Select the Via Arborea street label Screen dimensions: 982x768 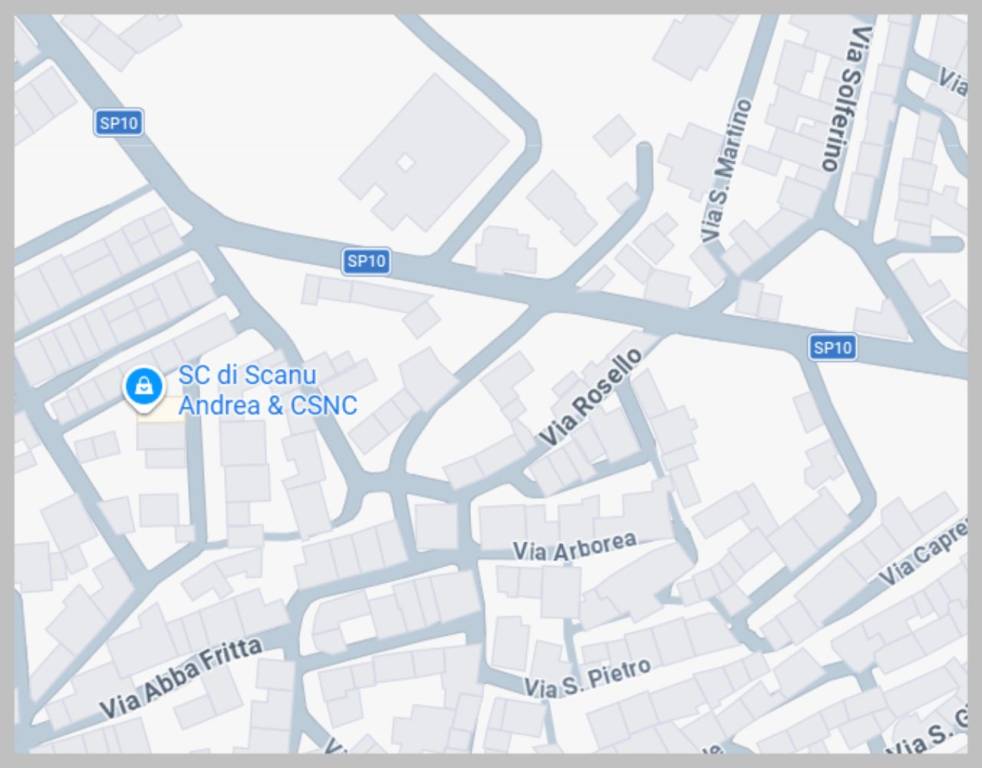click(x=575, y=547)
